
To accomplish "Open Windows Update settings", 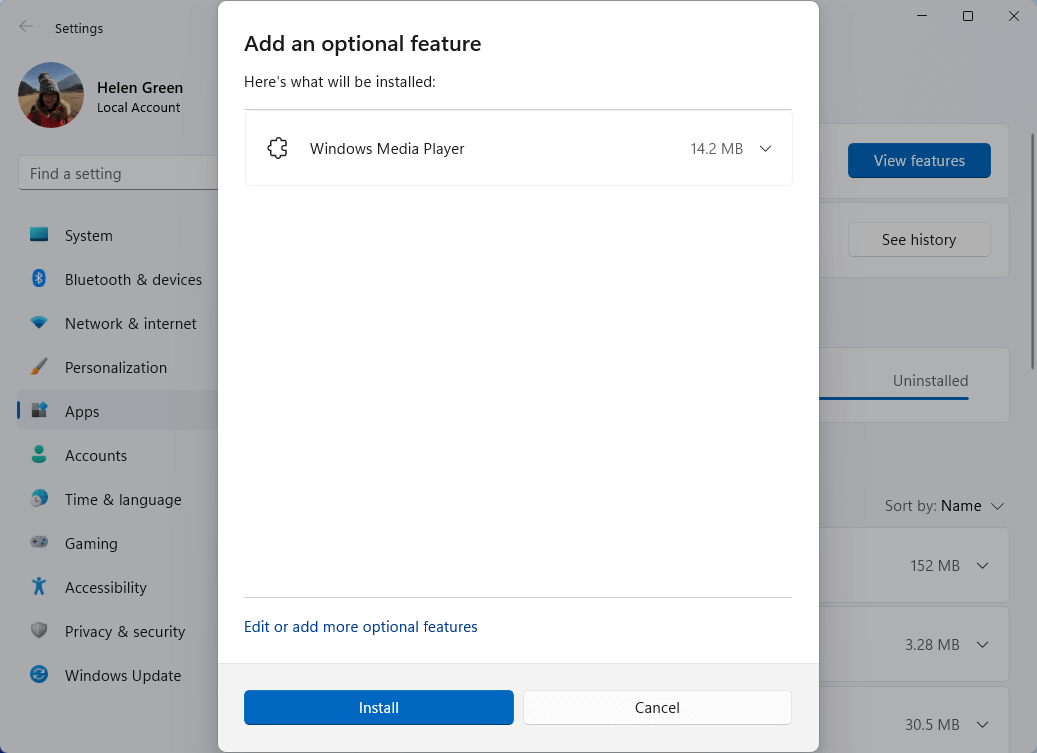I will (117, 675).
